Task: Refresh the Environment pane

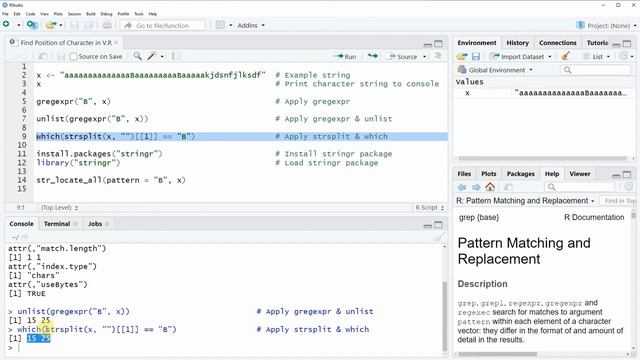Action: (x=623, y=56)
